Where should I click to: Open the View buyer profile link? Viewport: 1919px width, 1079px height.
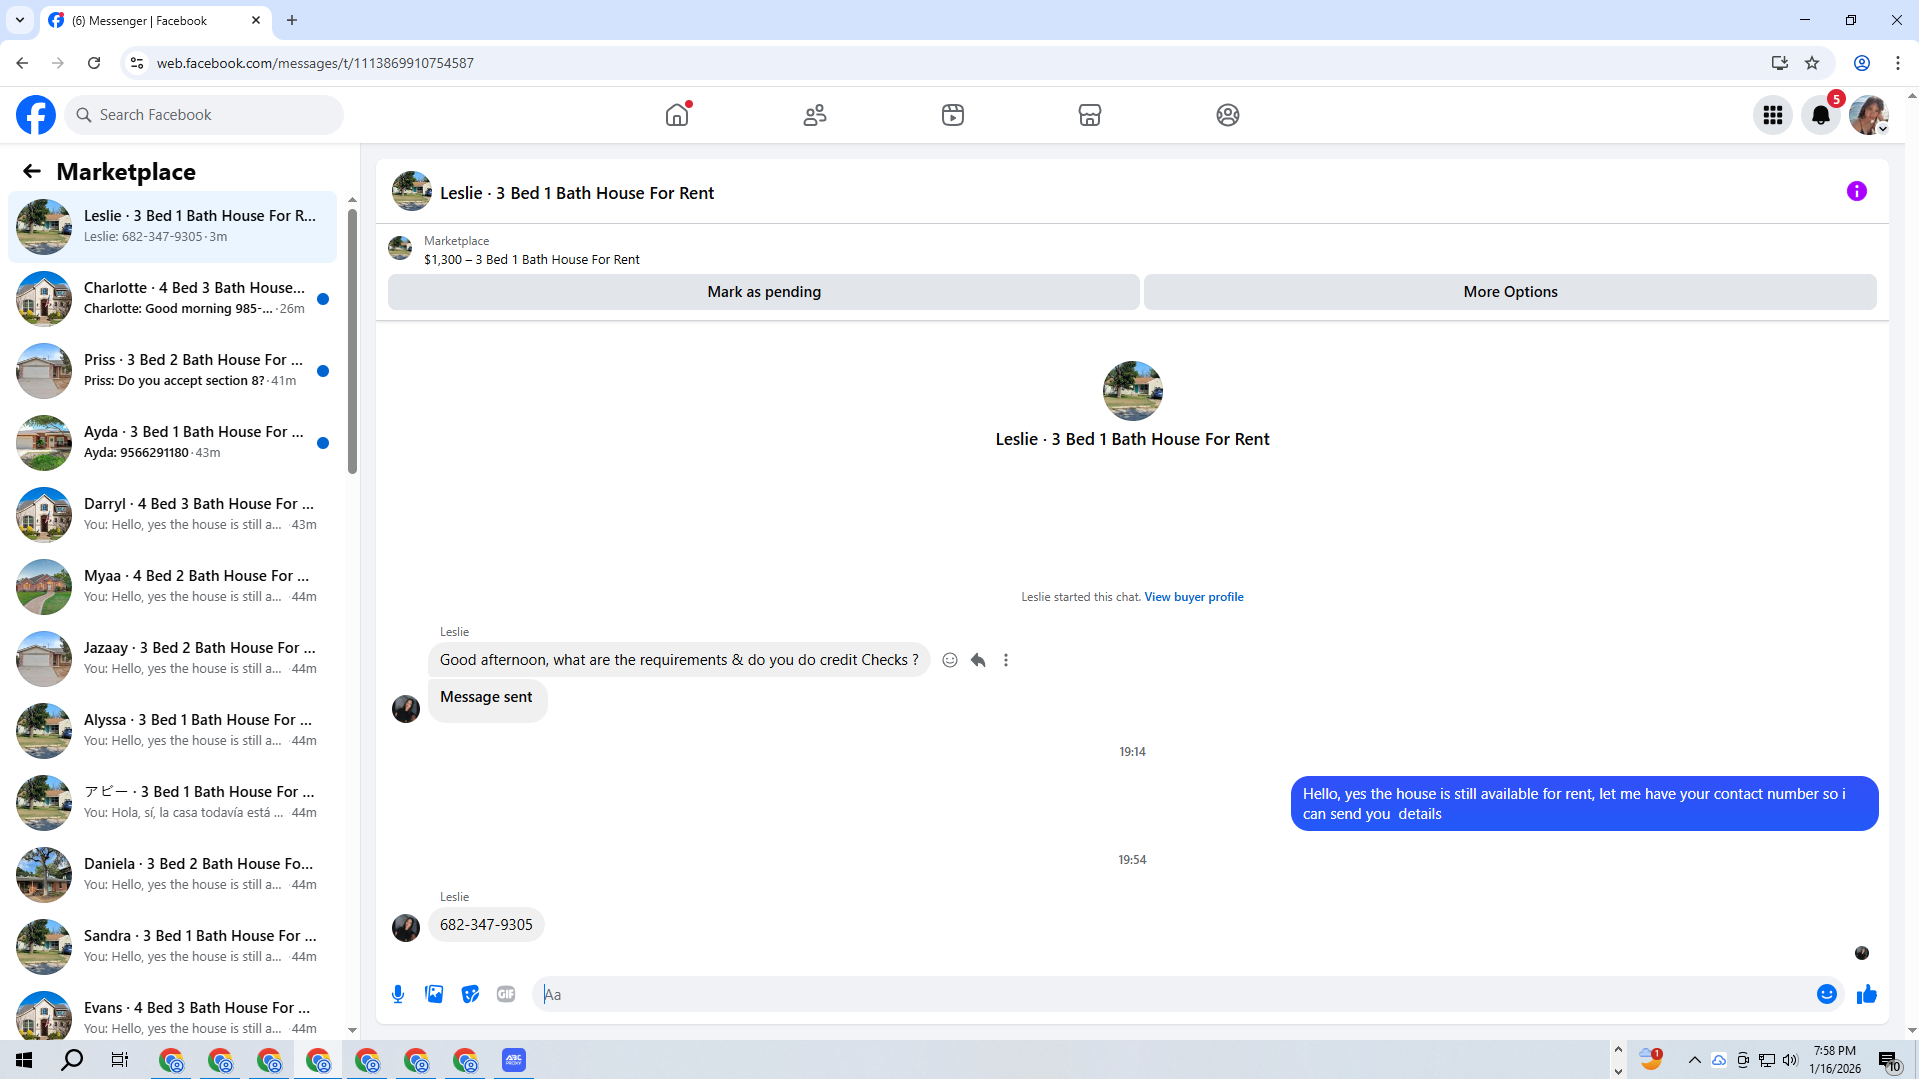pos(1194,597)
